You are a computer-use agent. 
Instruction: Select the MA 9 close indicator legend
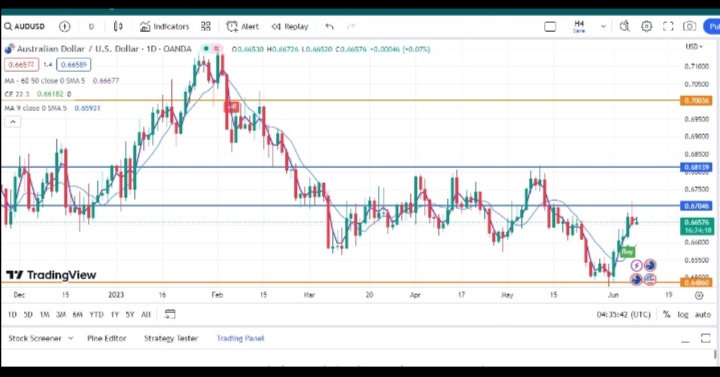[35, 108]
